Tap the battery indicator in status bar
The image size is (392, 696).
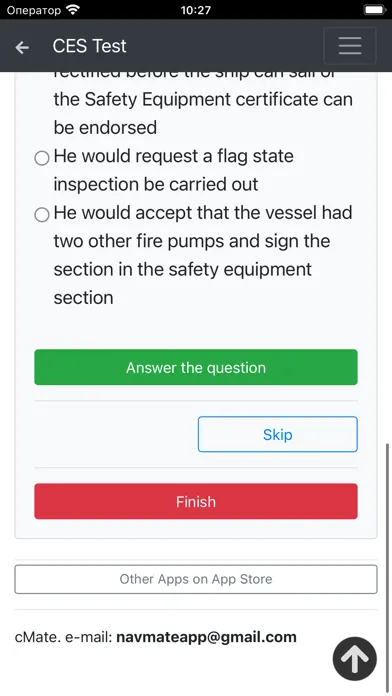(x=375, y=10)
